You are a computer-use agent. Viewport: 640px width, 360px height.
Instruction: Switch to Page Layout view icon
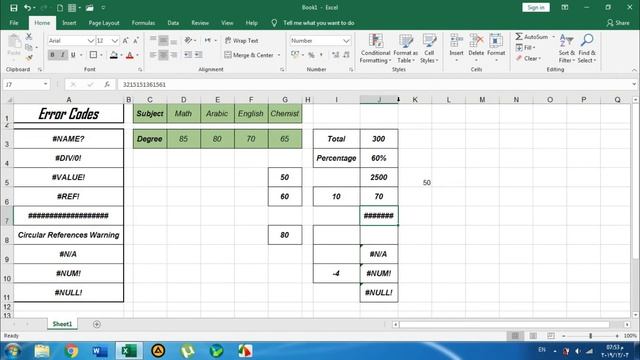click(x=533, y=336)
